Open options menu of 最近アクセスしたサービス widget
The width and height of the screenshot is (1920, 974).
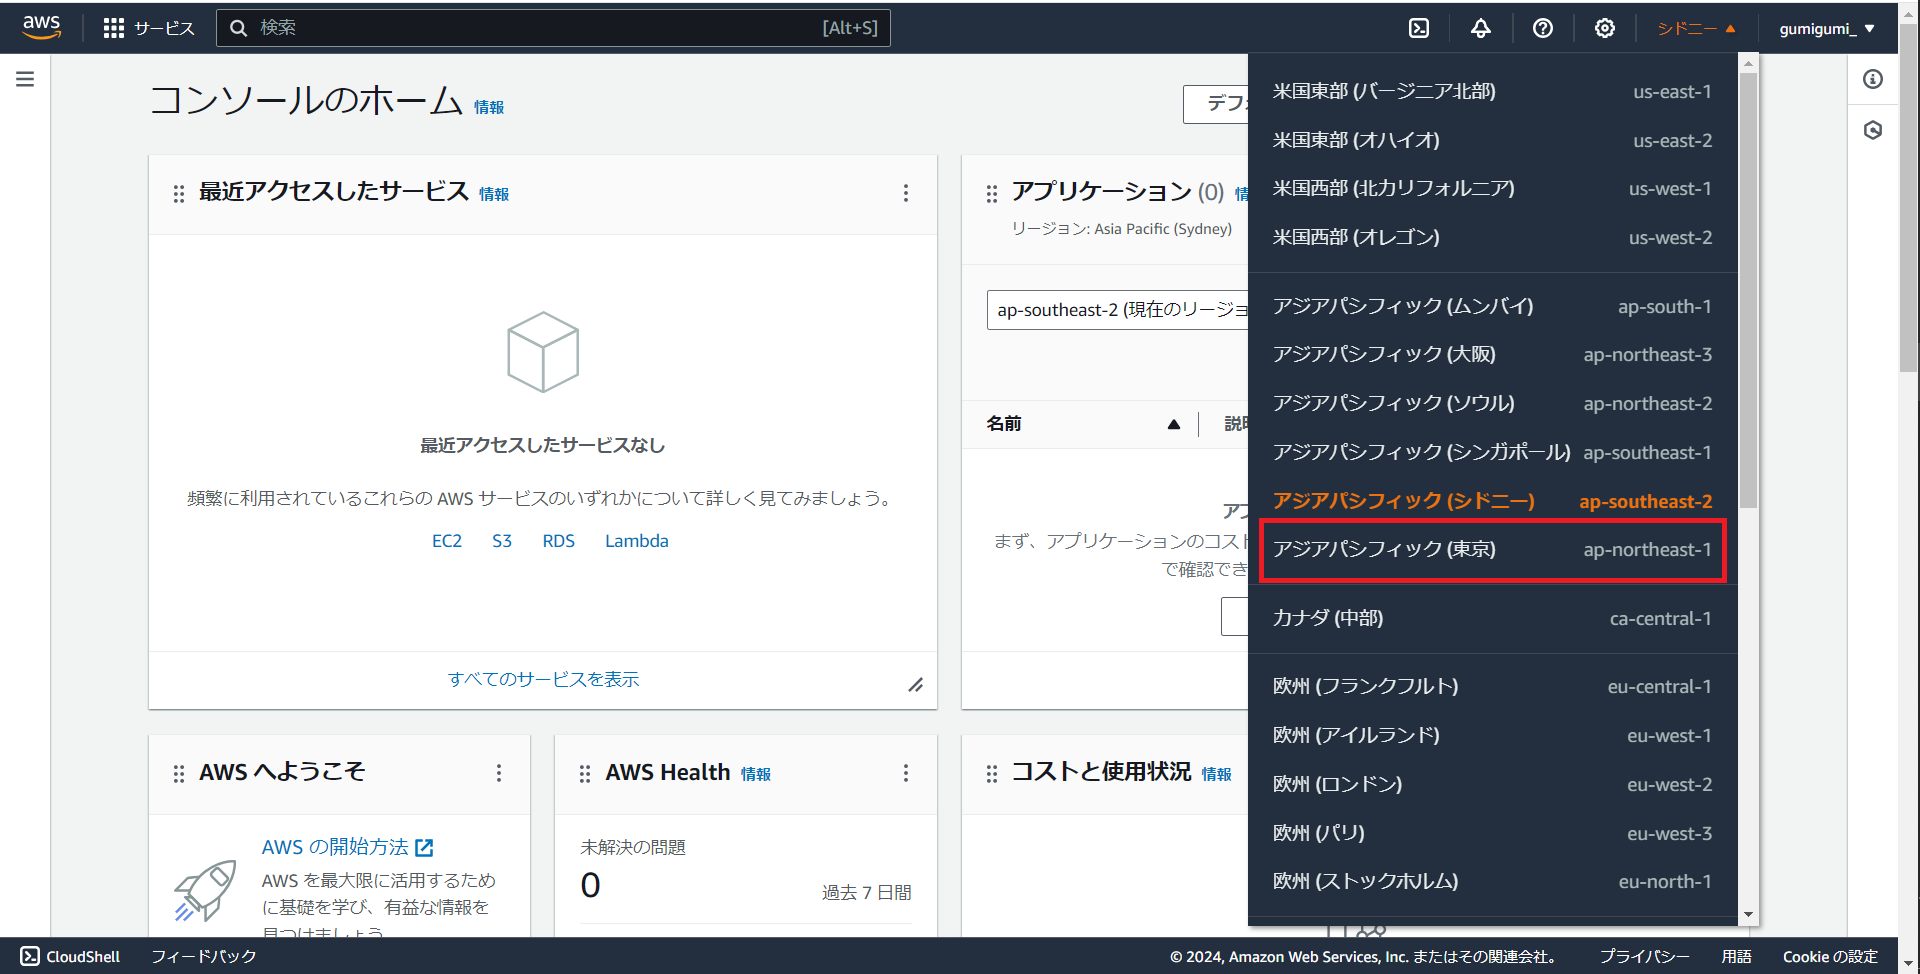pos(906,193)
